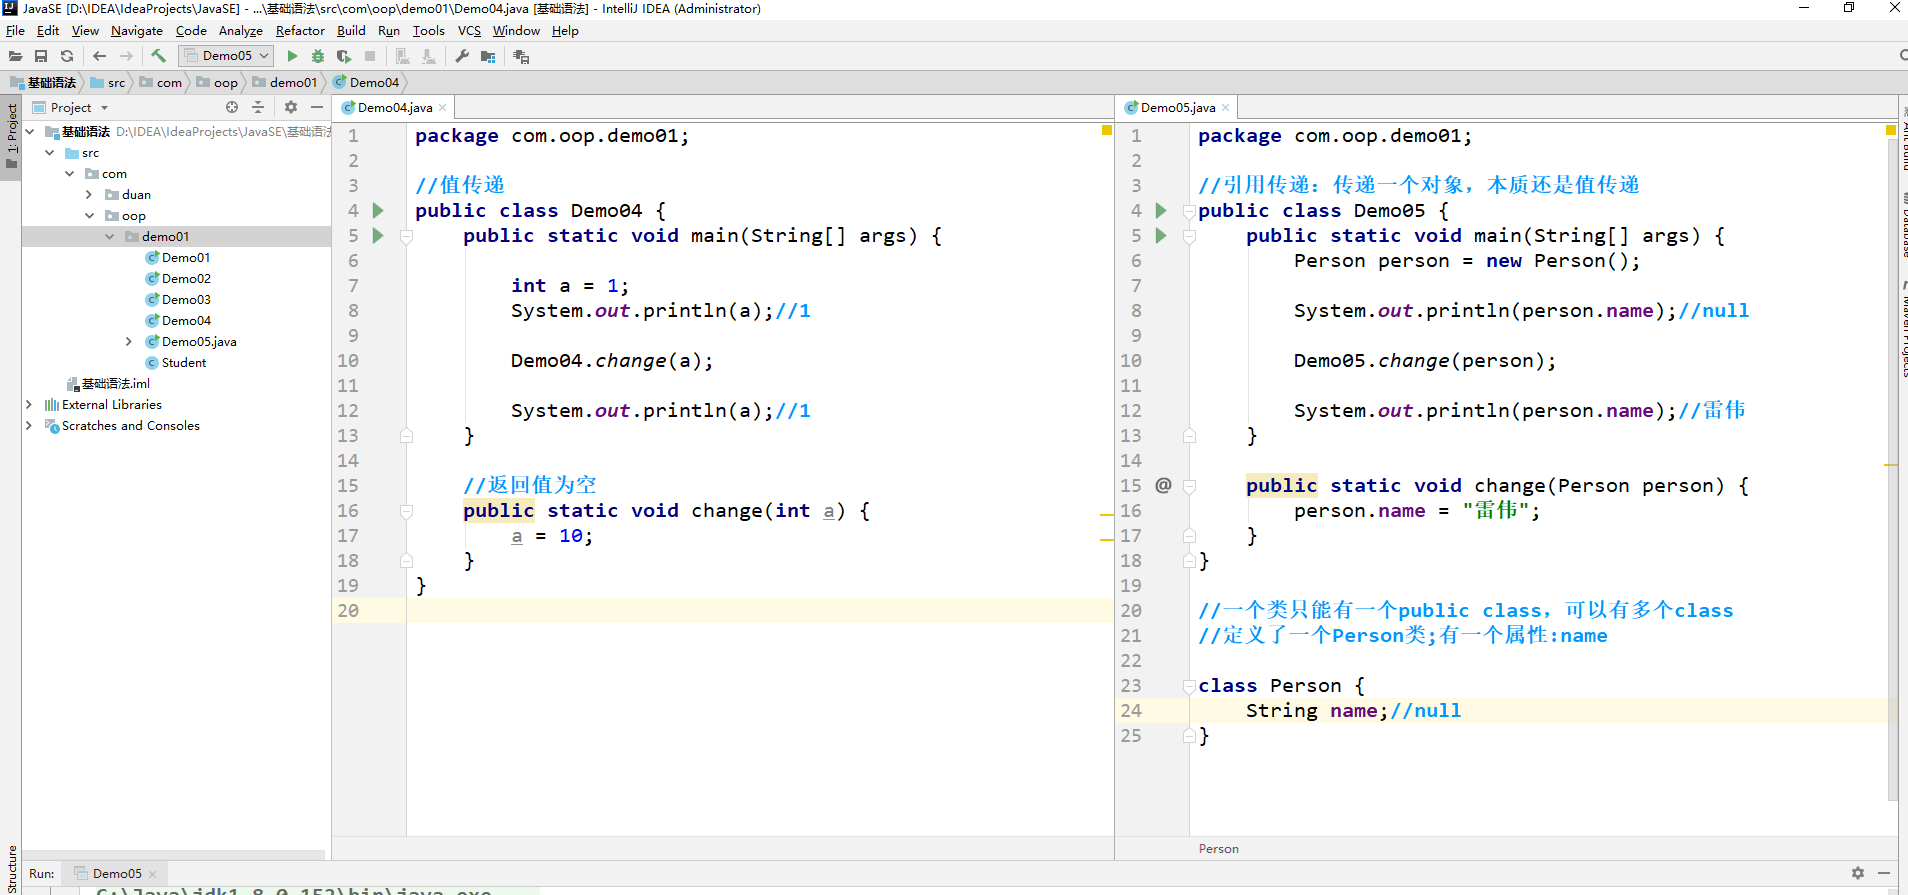This screenshot has width=1908, height=895.
Task: Expand Scratches and Consoles node
Action: pos(29,426)
